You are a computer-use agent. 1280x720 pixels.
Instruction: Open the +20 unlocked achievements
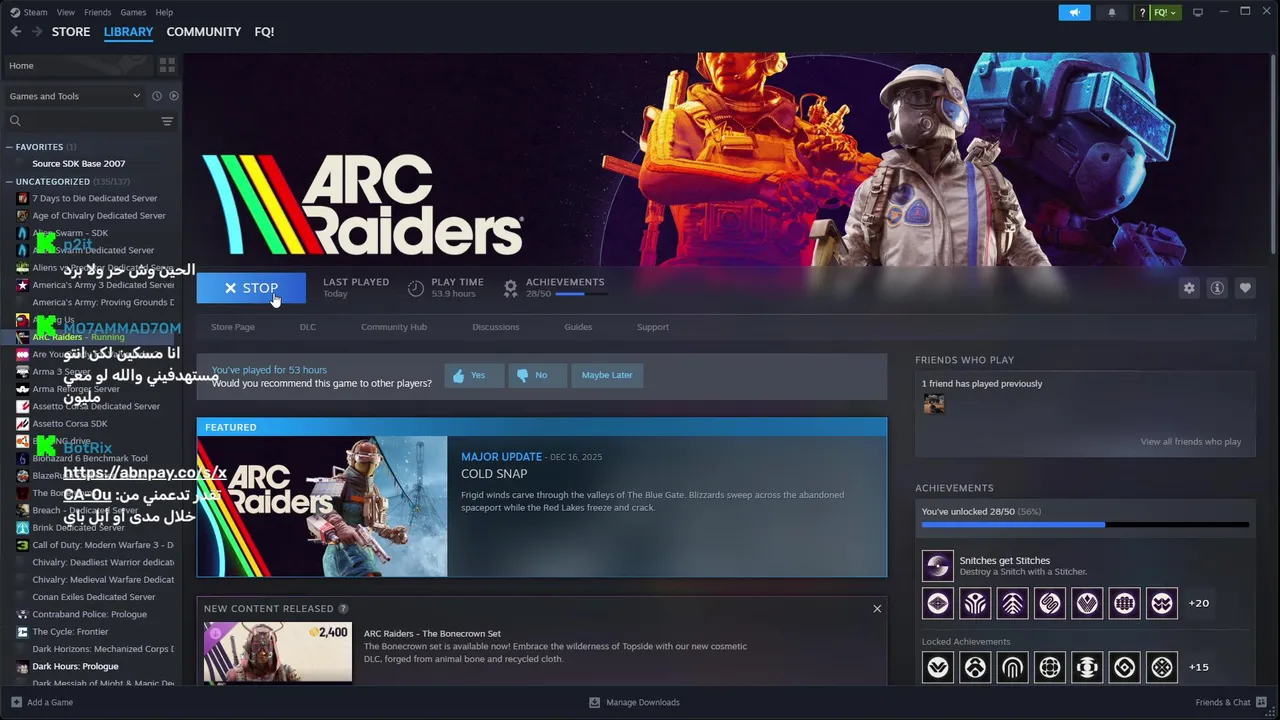pos(1198,603)
